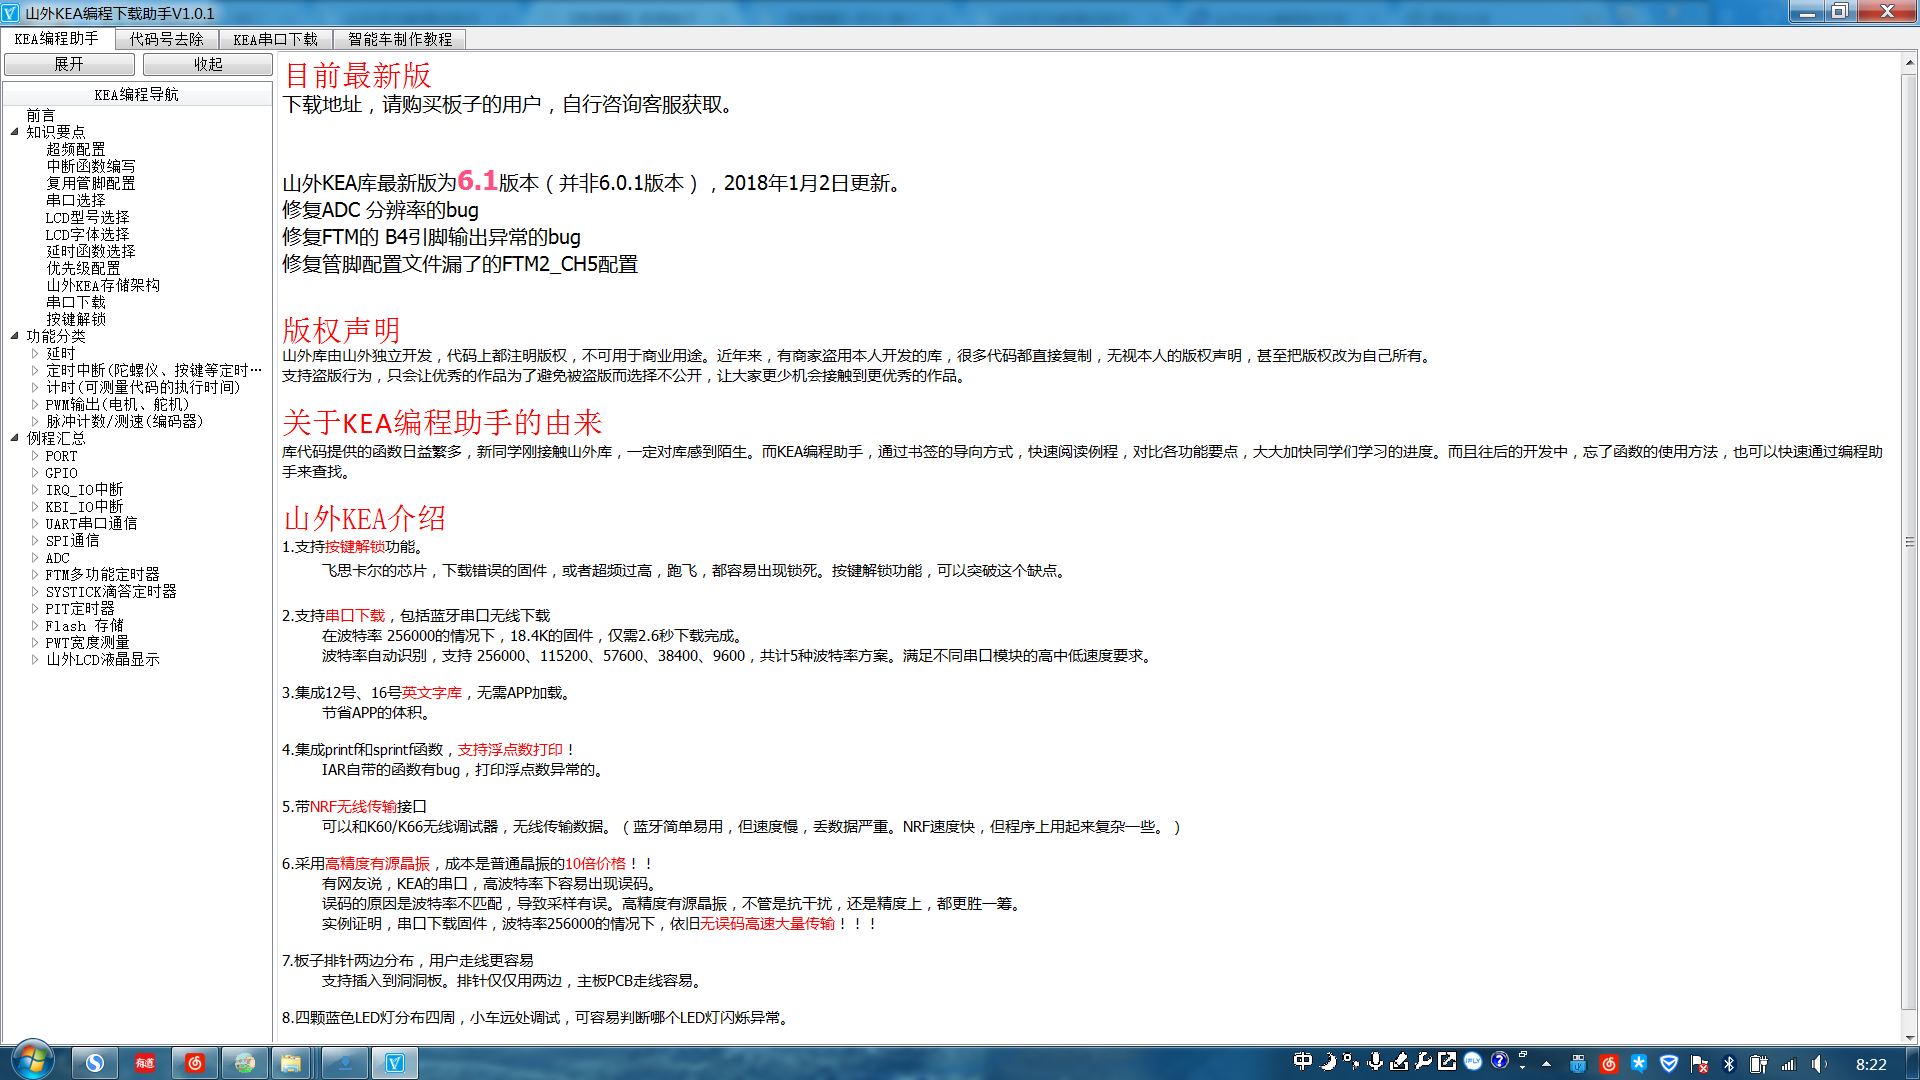The width and height of the screenshot is (1920, 1080).
Task: Click the network signal tray icon
Action: [1789, 1064]
